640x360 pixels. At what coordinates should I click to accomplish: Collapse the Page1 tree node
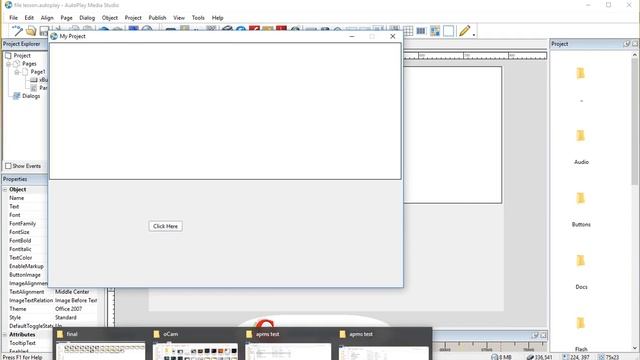click(17, 72)
